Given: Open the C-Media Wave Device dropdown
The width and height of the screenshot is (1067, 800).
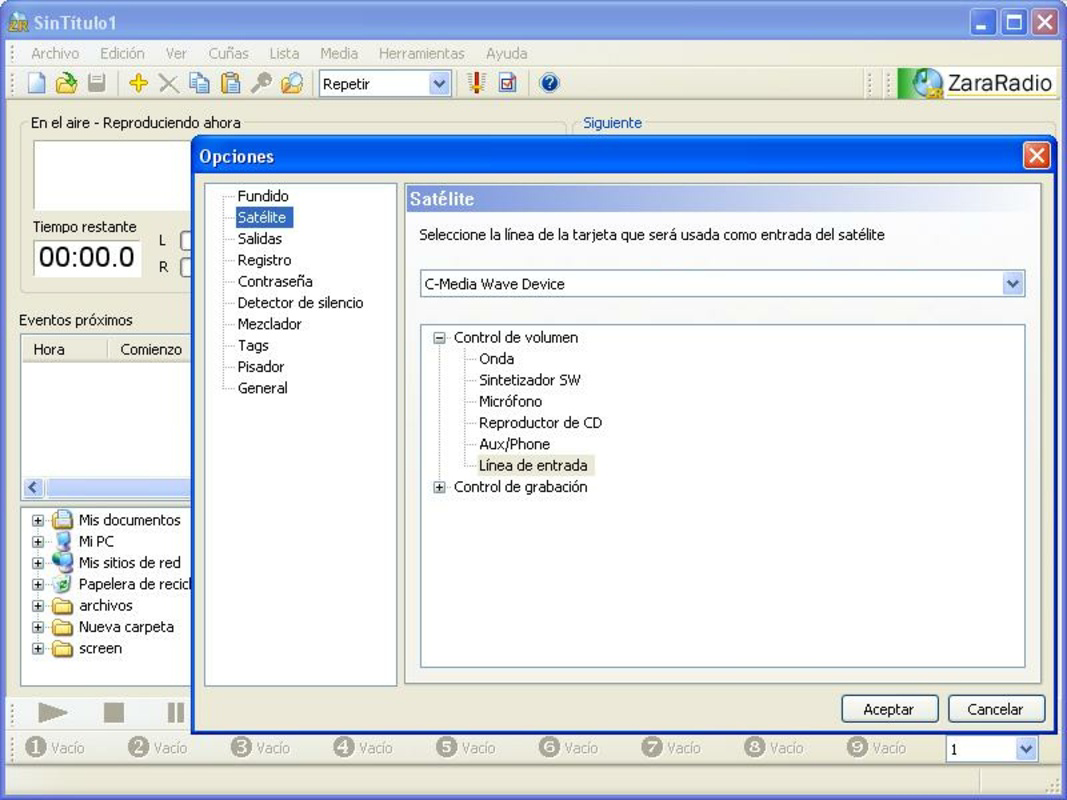Looking at the screenshot, I should (1013, 283).
